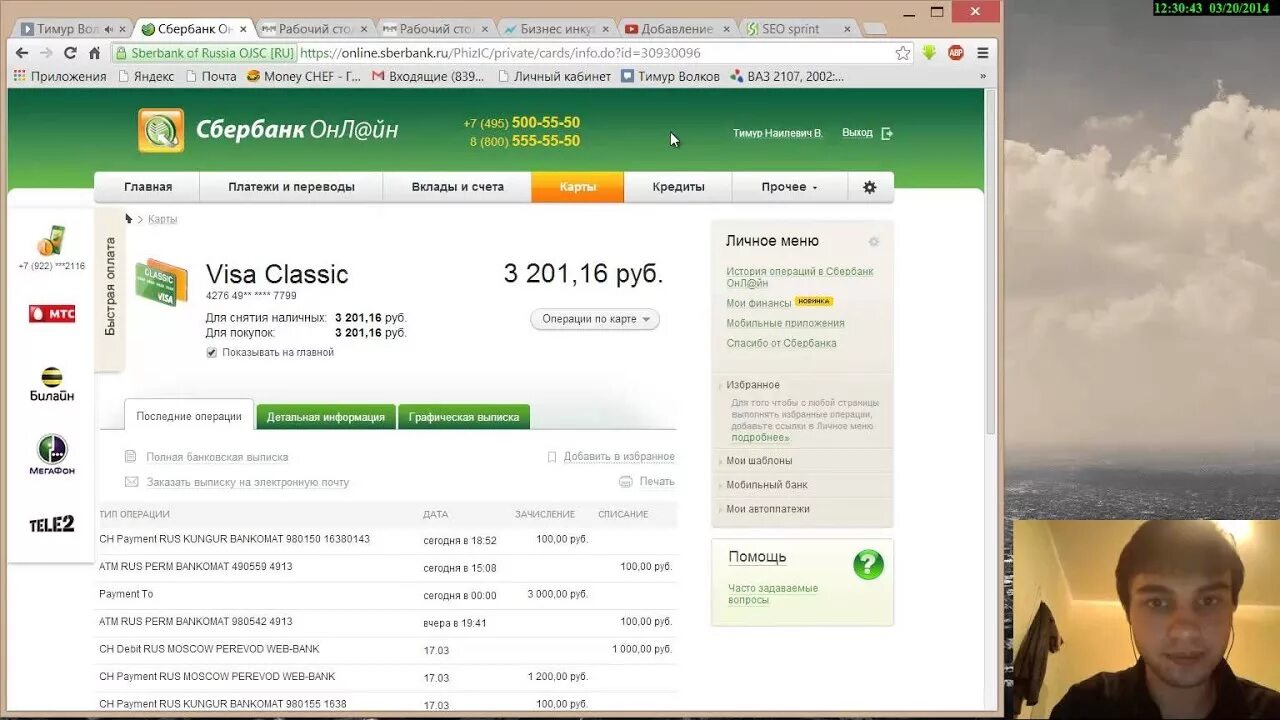The image size is (1280, 720).
Task: Open the Кредиты menu item
Action: point(679,187)
